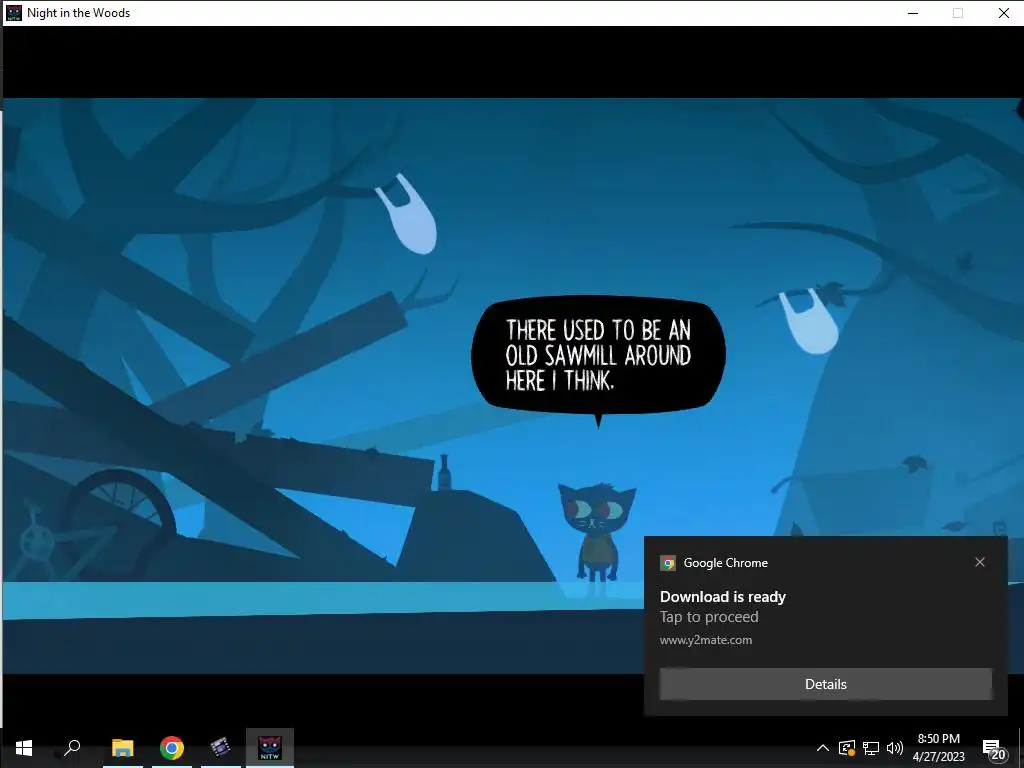
Task: Open the clock showing 8:50 PM
Action: click(x=938, y=747)
